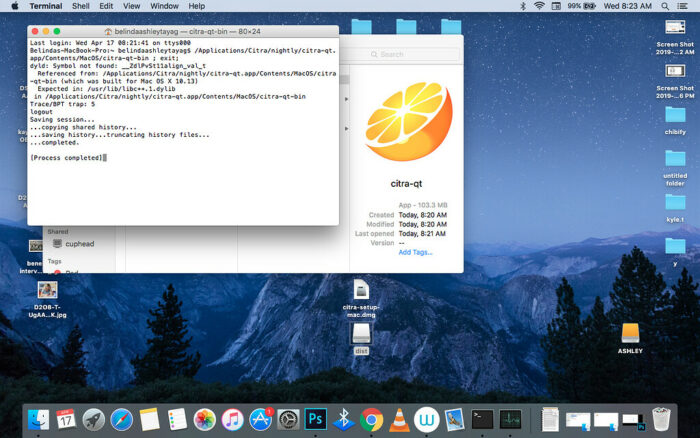Image resolution: width=700 pixels, height=438 pixels.
Task: Click Bluetooth status icon in menu bar
Action: coord(523,6)
